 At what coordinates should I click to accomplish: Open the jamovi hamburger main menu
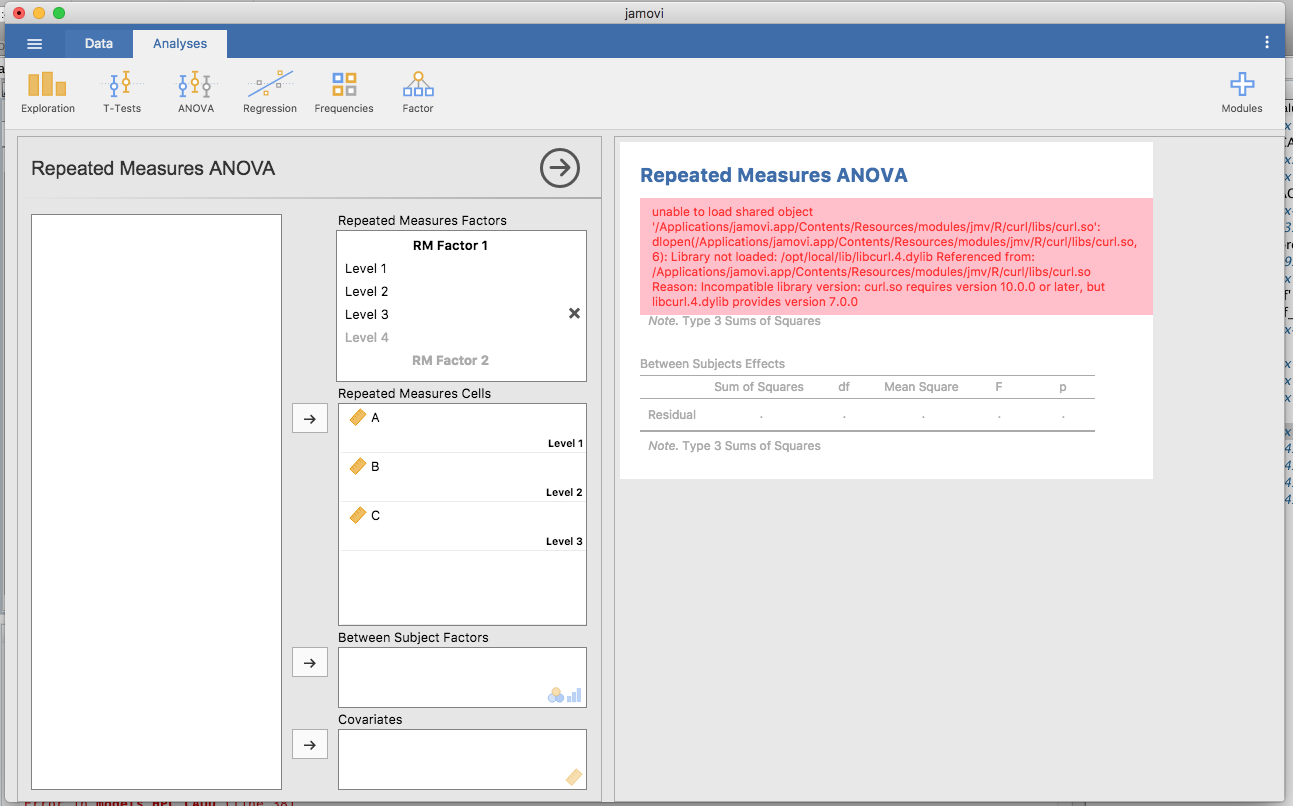[35, 44]
